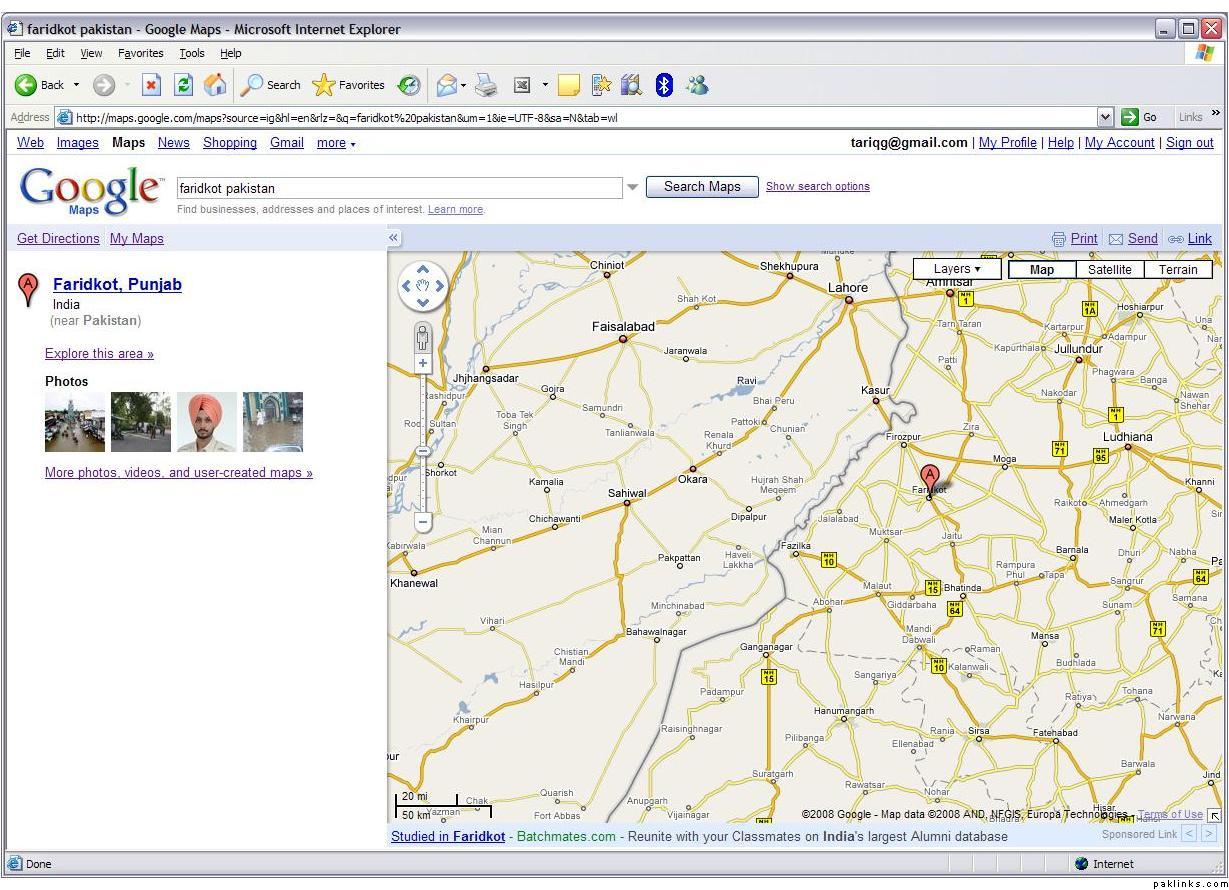Click the printer icon in IE toolbar
The width and height of the screenshot is (1229, 890).
click(x=486, y=85)
